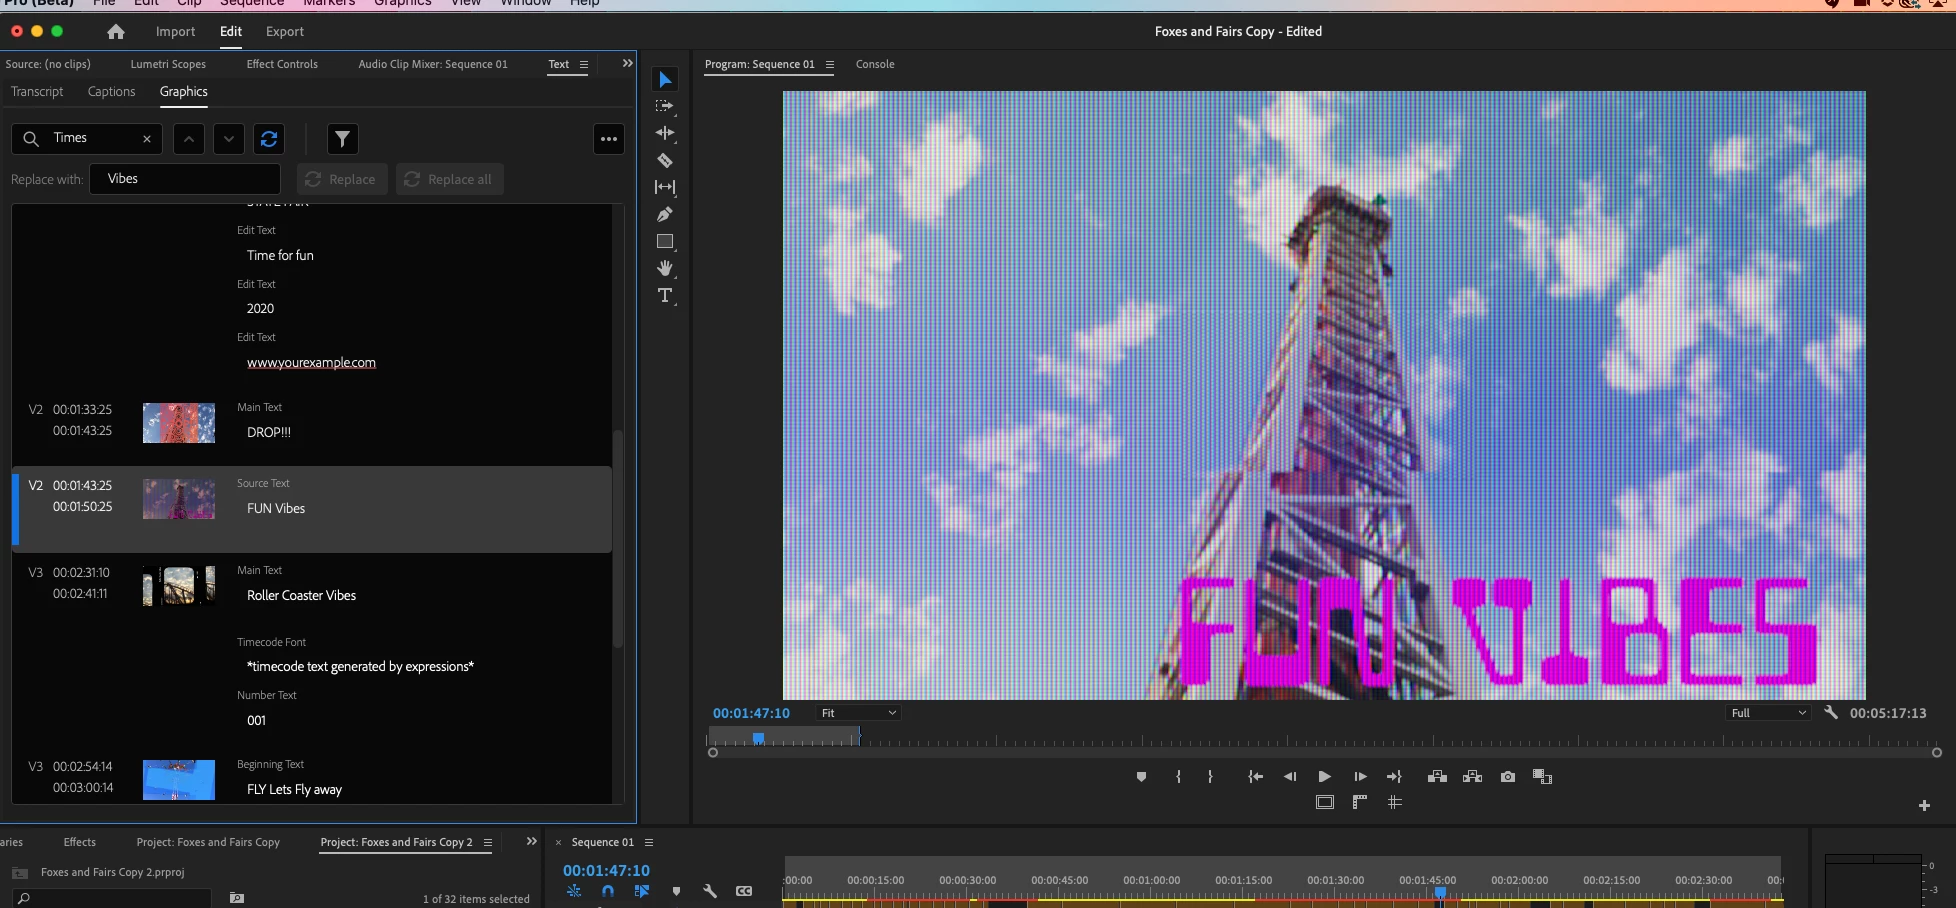Activate the Slip tool
This screenshot has width=1956, height=908.
tap(665, 187)
